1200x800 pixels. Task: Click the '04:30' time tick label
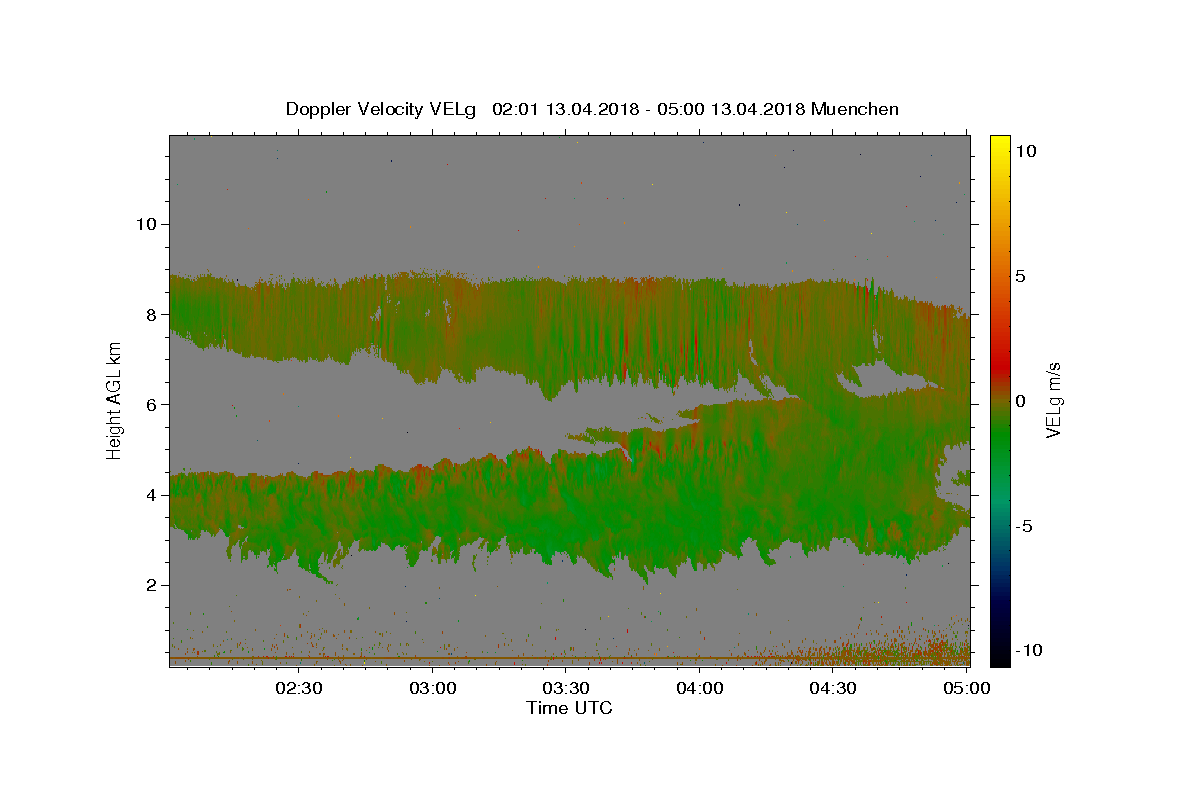pyautogui.click(x=833, y=688)
